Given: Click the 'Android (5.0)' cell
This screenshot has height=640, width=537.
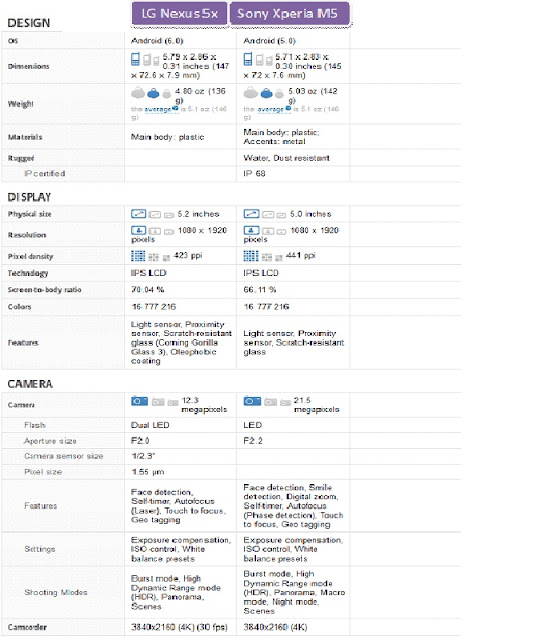Looking at the screenshot, I should click(x=270, y=41).
